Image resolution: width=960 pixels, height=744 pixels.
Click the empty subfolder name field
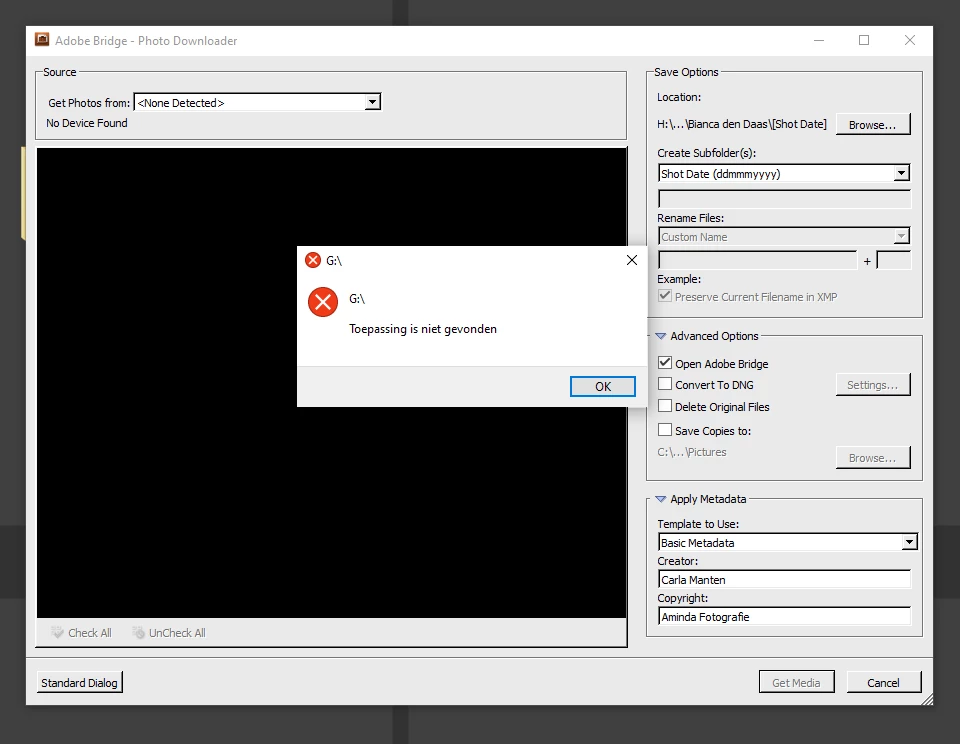coord(784,199)
